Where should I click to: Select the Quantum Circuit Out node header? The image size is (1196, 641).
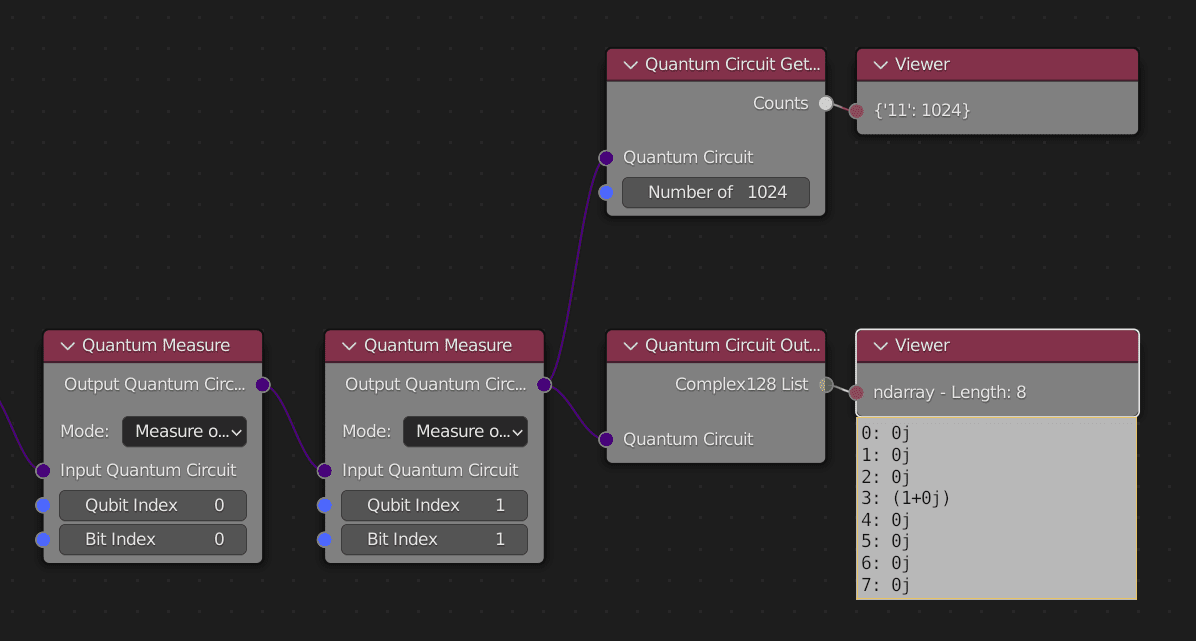coord(715,346)
